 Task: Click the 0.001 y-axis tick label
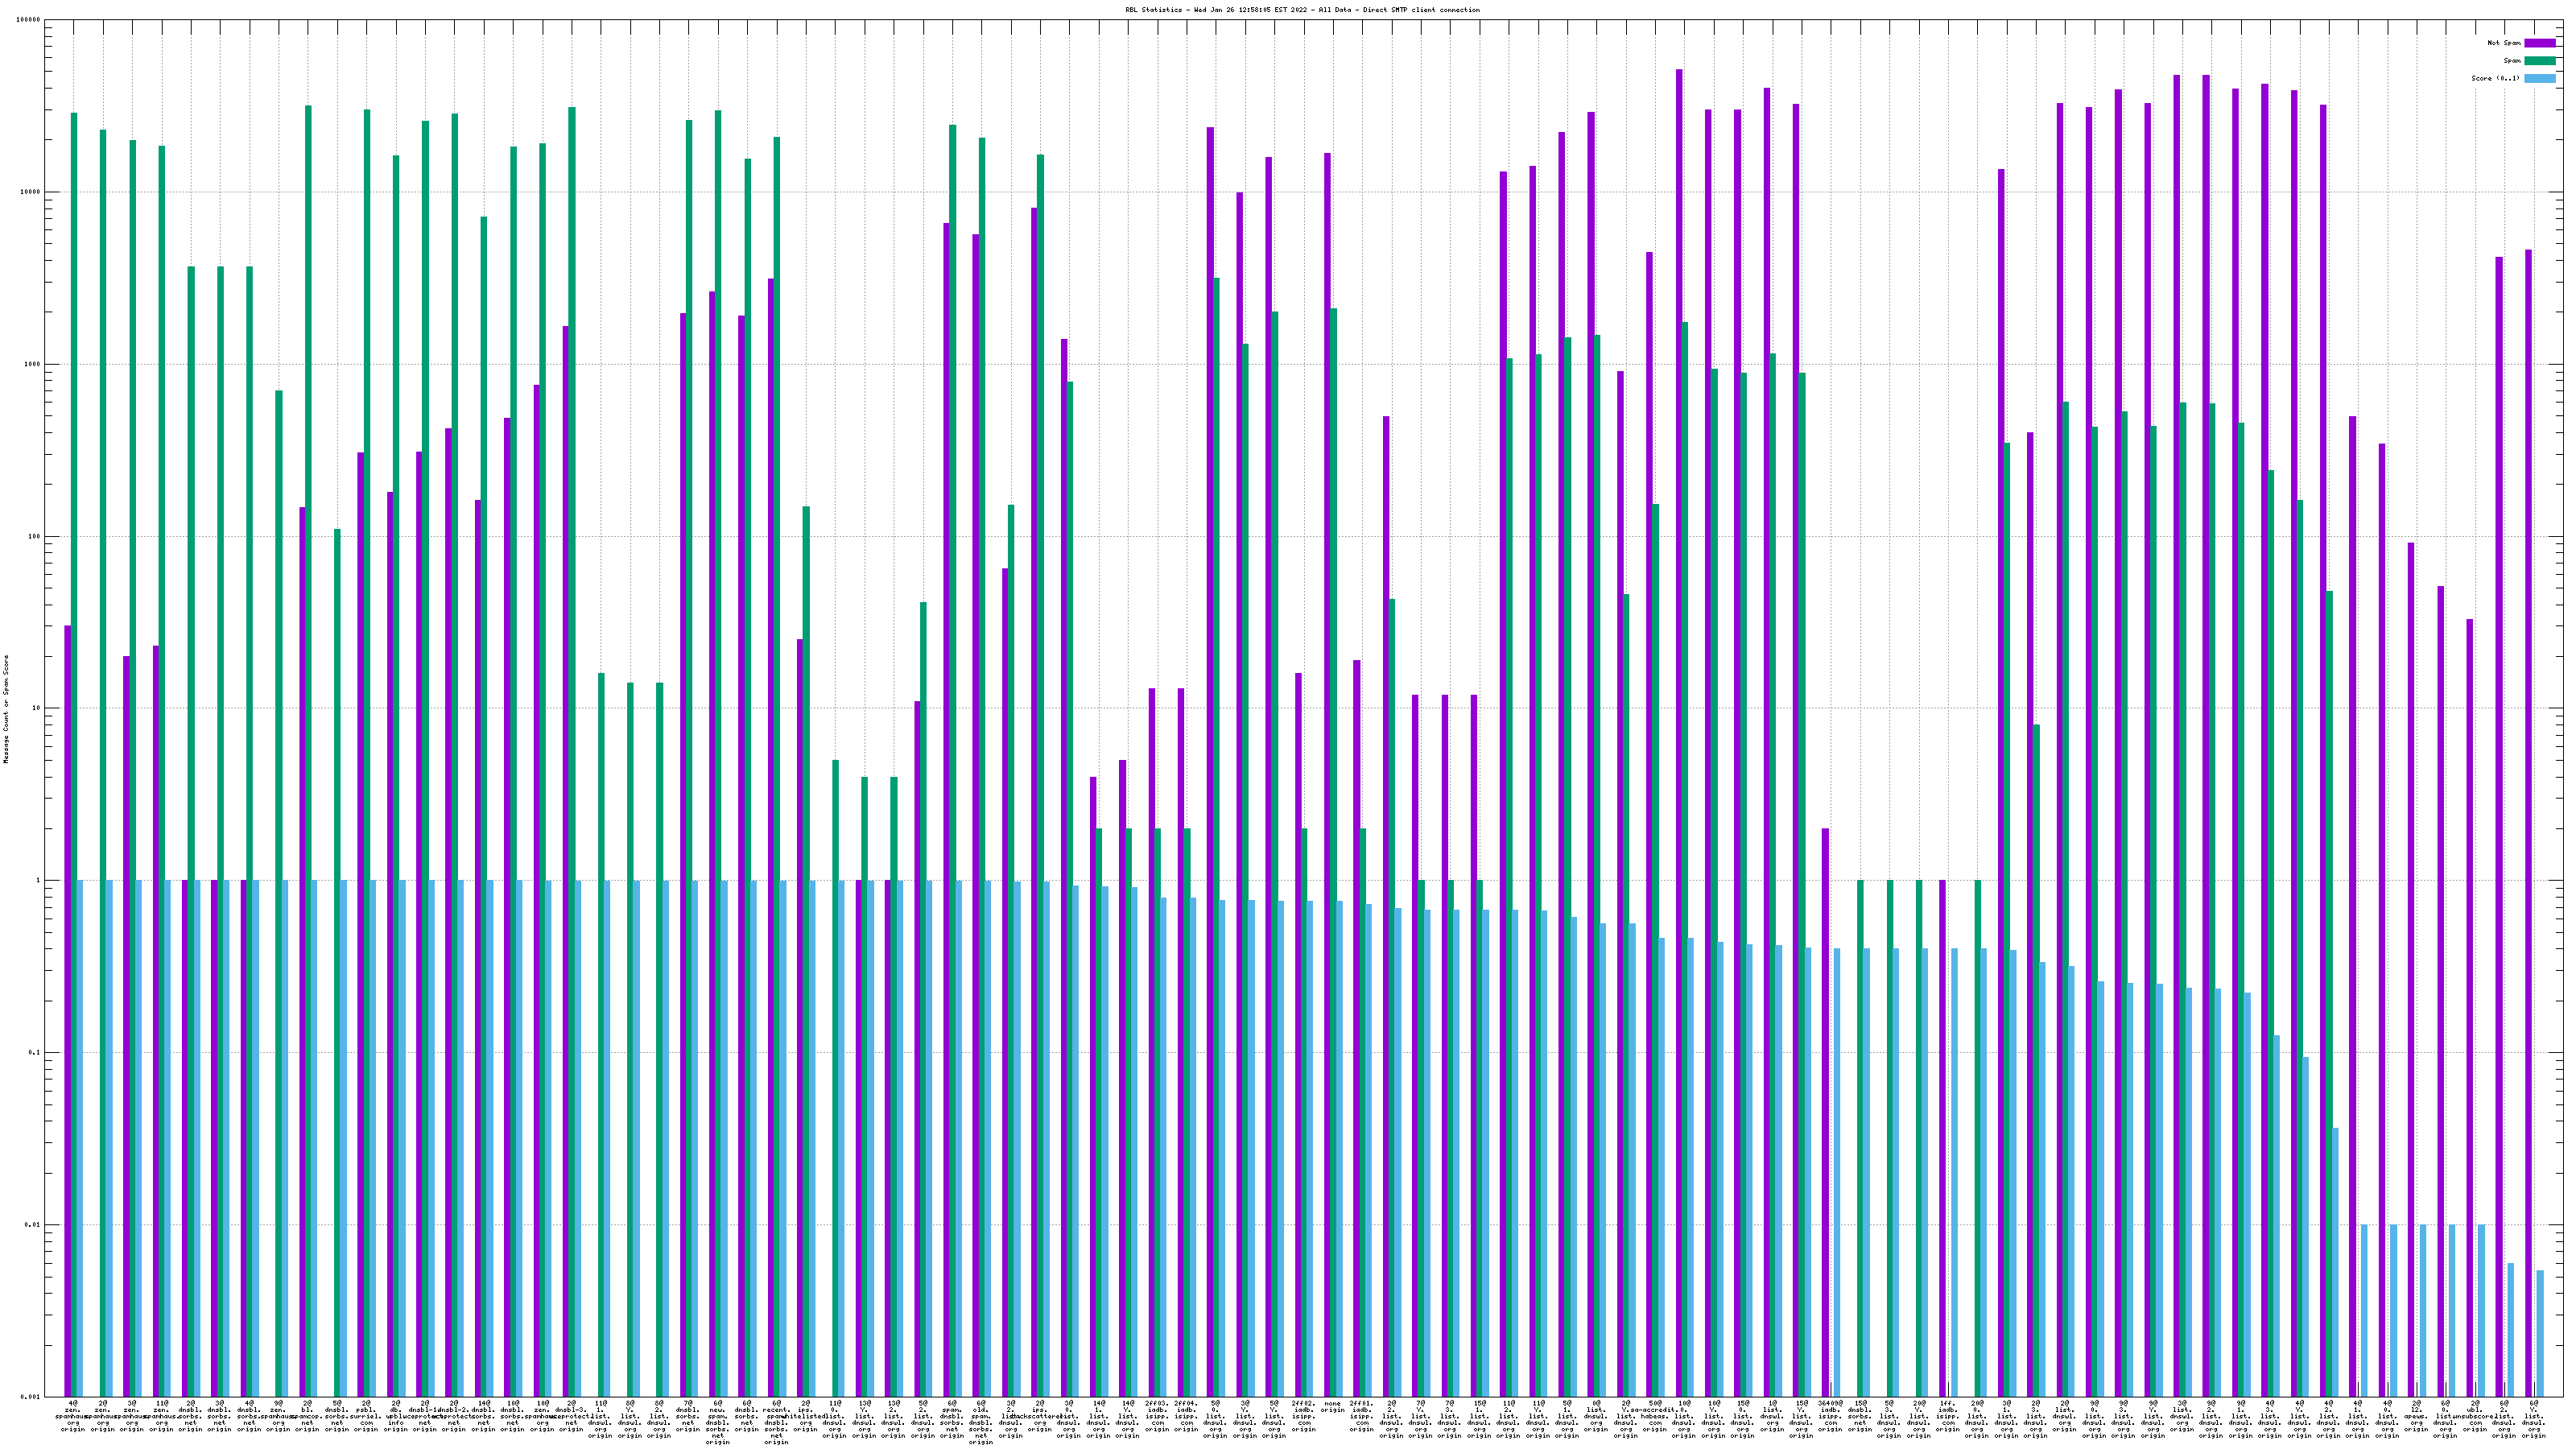(x=30, y=1396)
